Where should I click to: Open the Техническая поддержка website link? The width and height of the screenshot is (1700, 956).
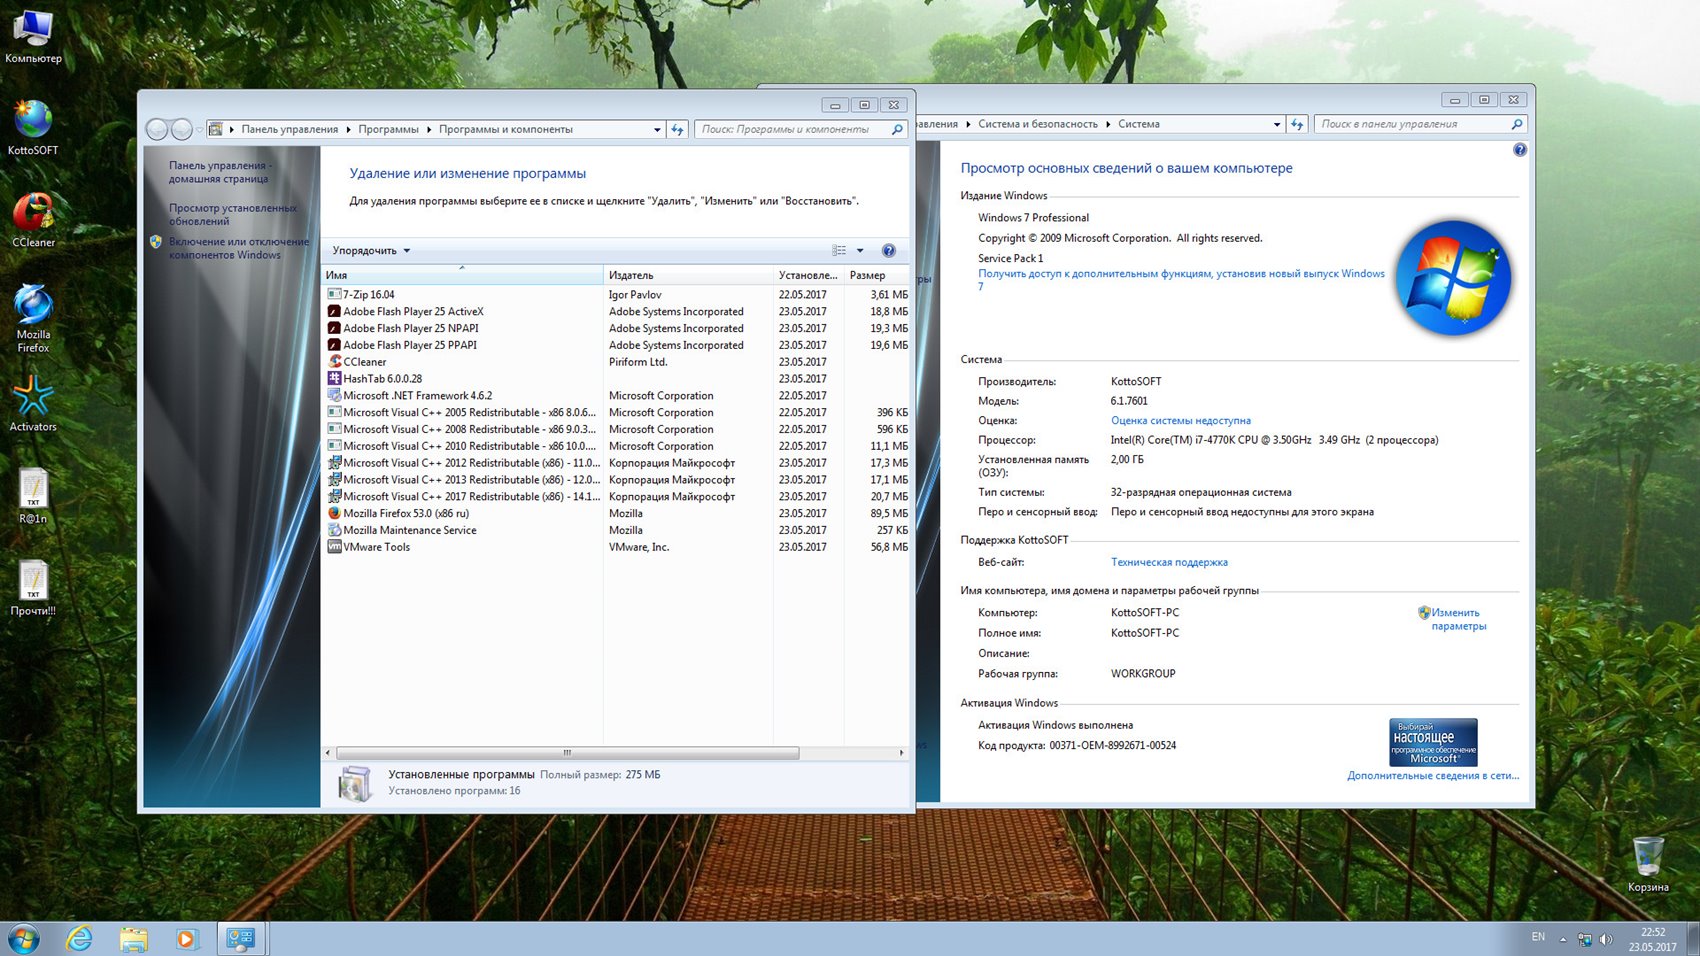pos(1169,563)
